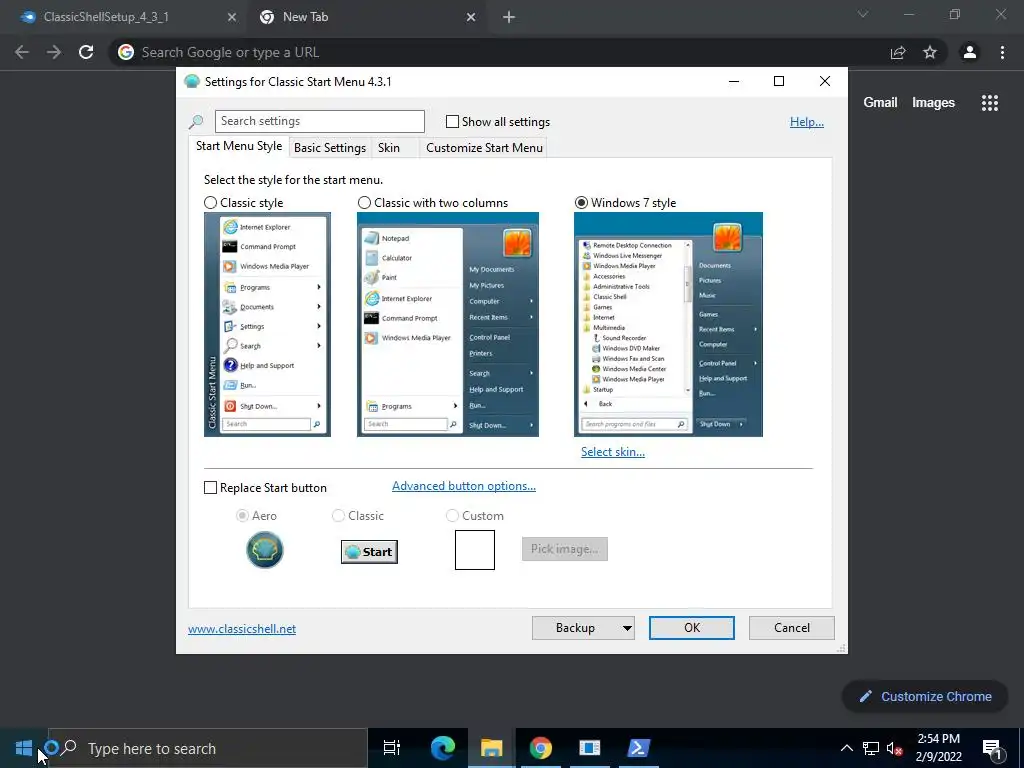Switch to the Basic Settings tab
This screenshot has width=1024, height=768.
pyautogui.click(x=330, y=148)
